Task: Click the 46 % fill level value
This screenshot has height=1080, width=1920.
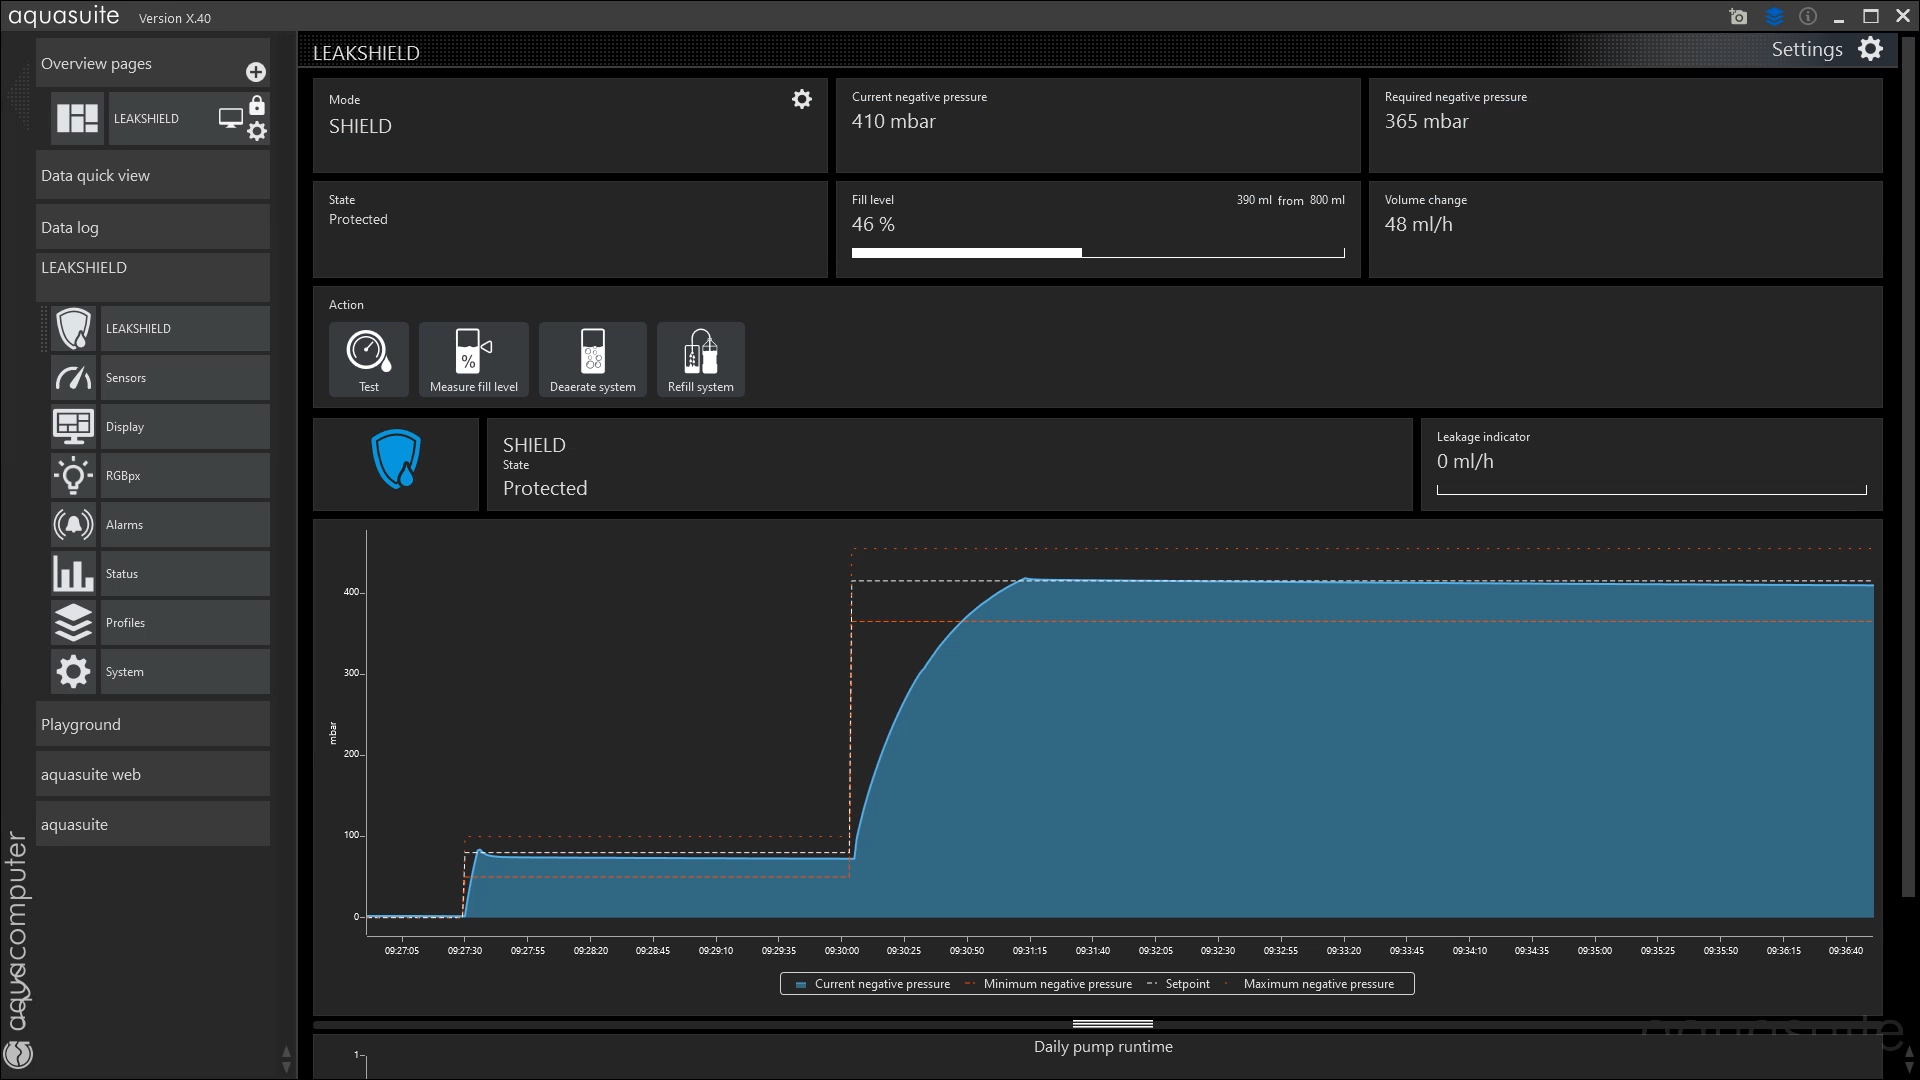Action: [x=873, y=224]
